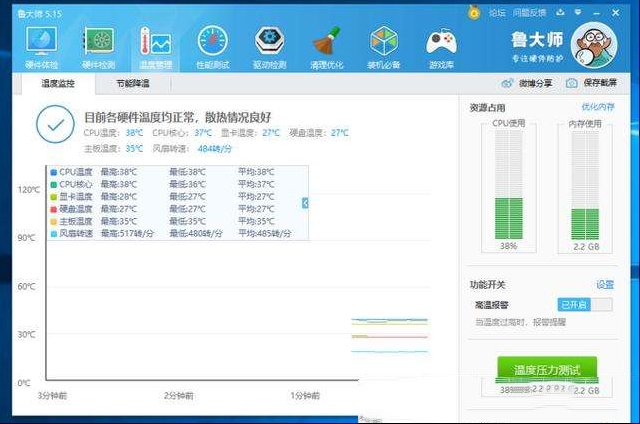Open the 硬件检测 hardware detection icon

pos(98,47)
